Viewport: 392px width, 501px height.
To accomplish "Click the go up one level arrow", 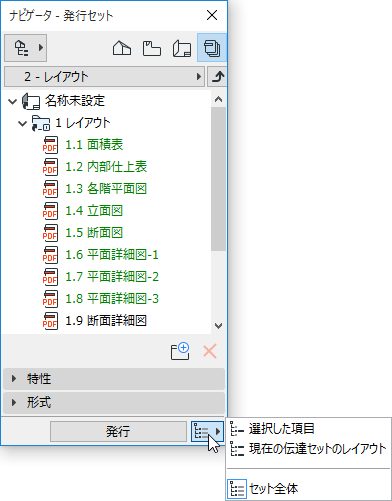I will pos(217,77).
